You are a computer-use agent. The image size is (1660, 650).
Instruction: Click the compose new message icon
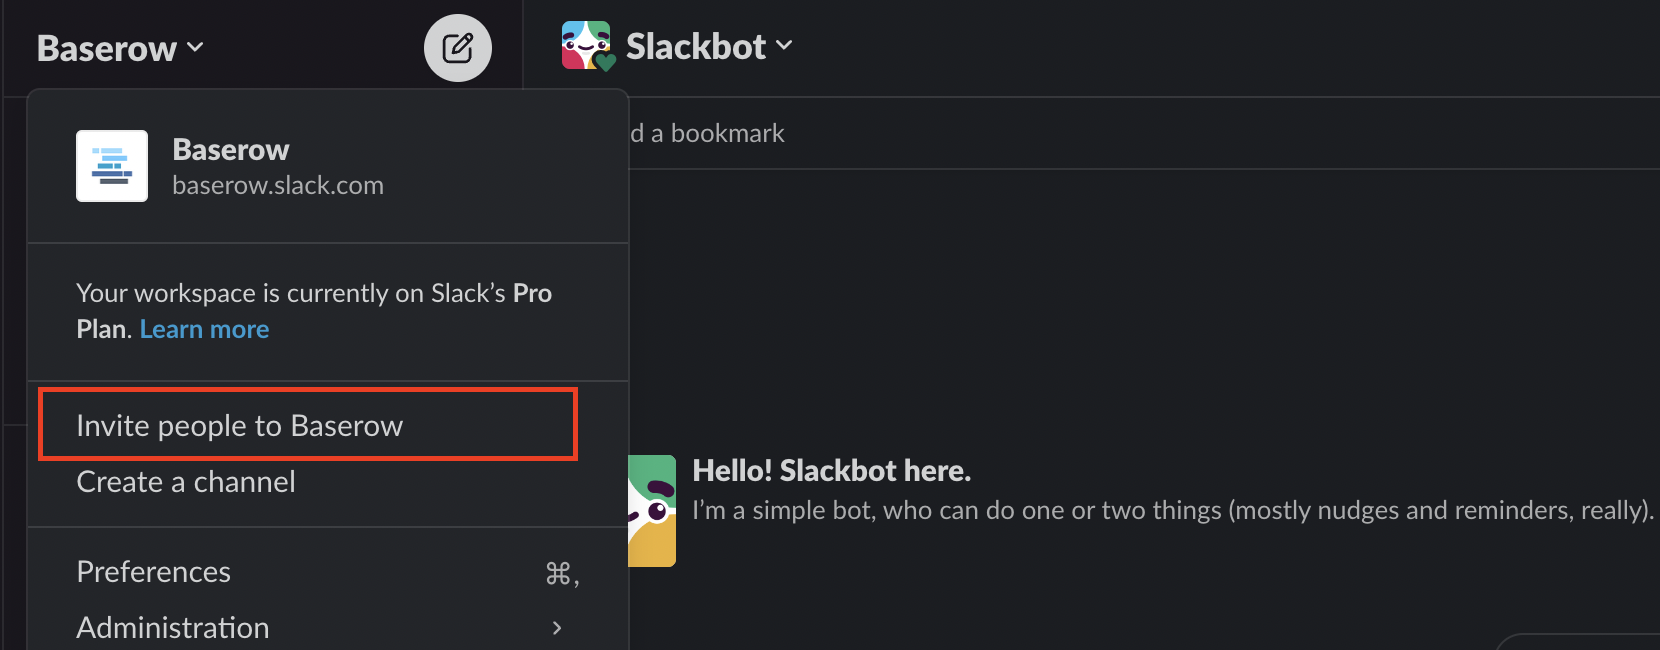coord(457,48)
